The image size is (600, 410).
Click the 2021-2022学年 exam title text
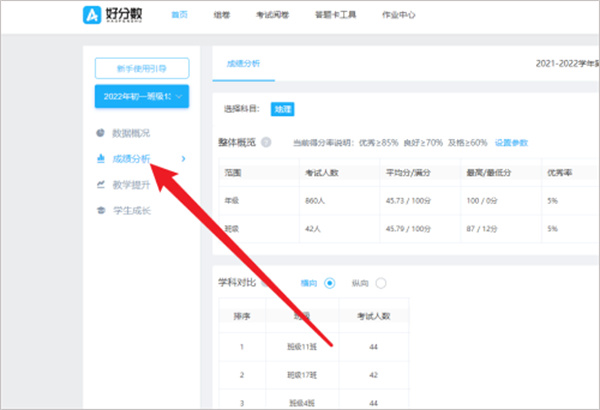pyautogui.click(x=567, y=64)
